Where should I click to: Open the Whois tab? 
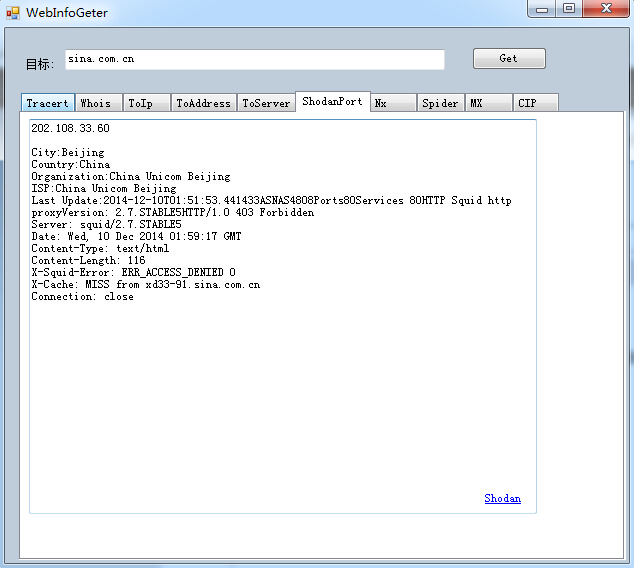pyautogui.click(x=99, y=103)
